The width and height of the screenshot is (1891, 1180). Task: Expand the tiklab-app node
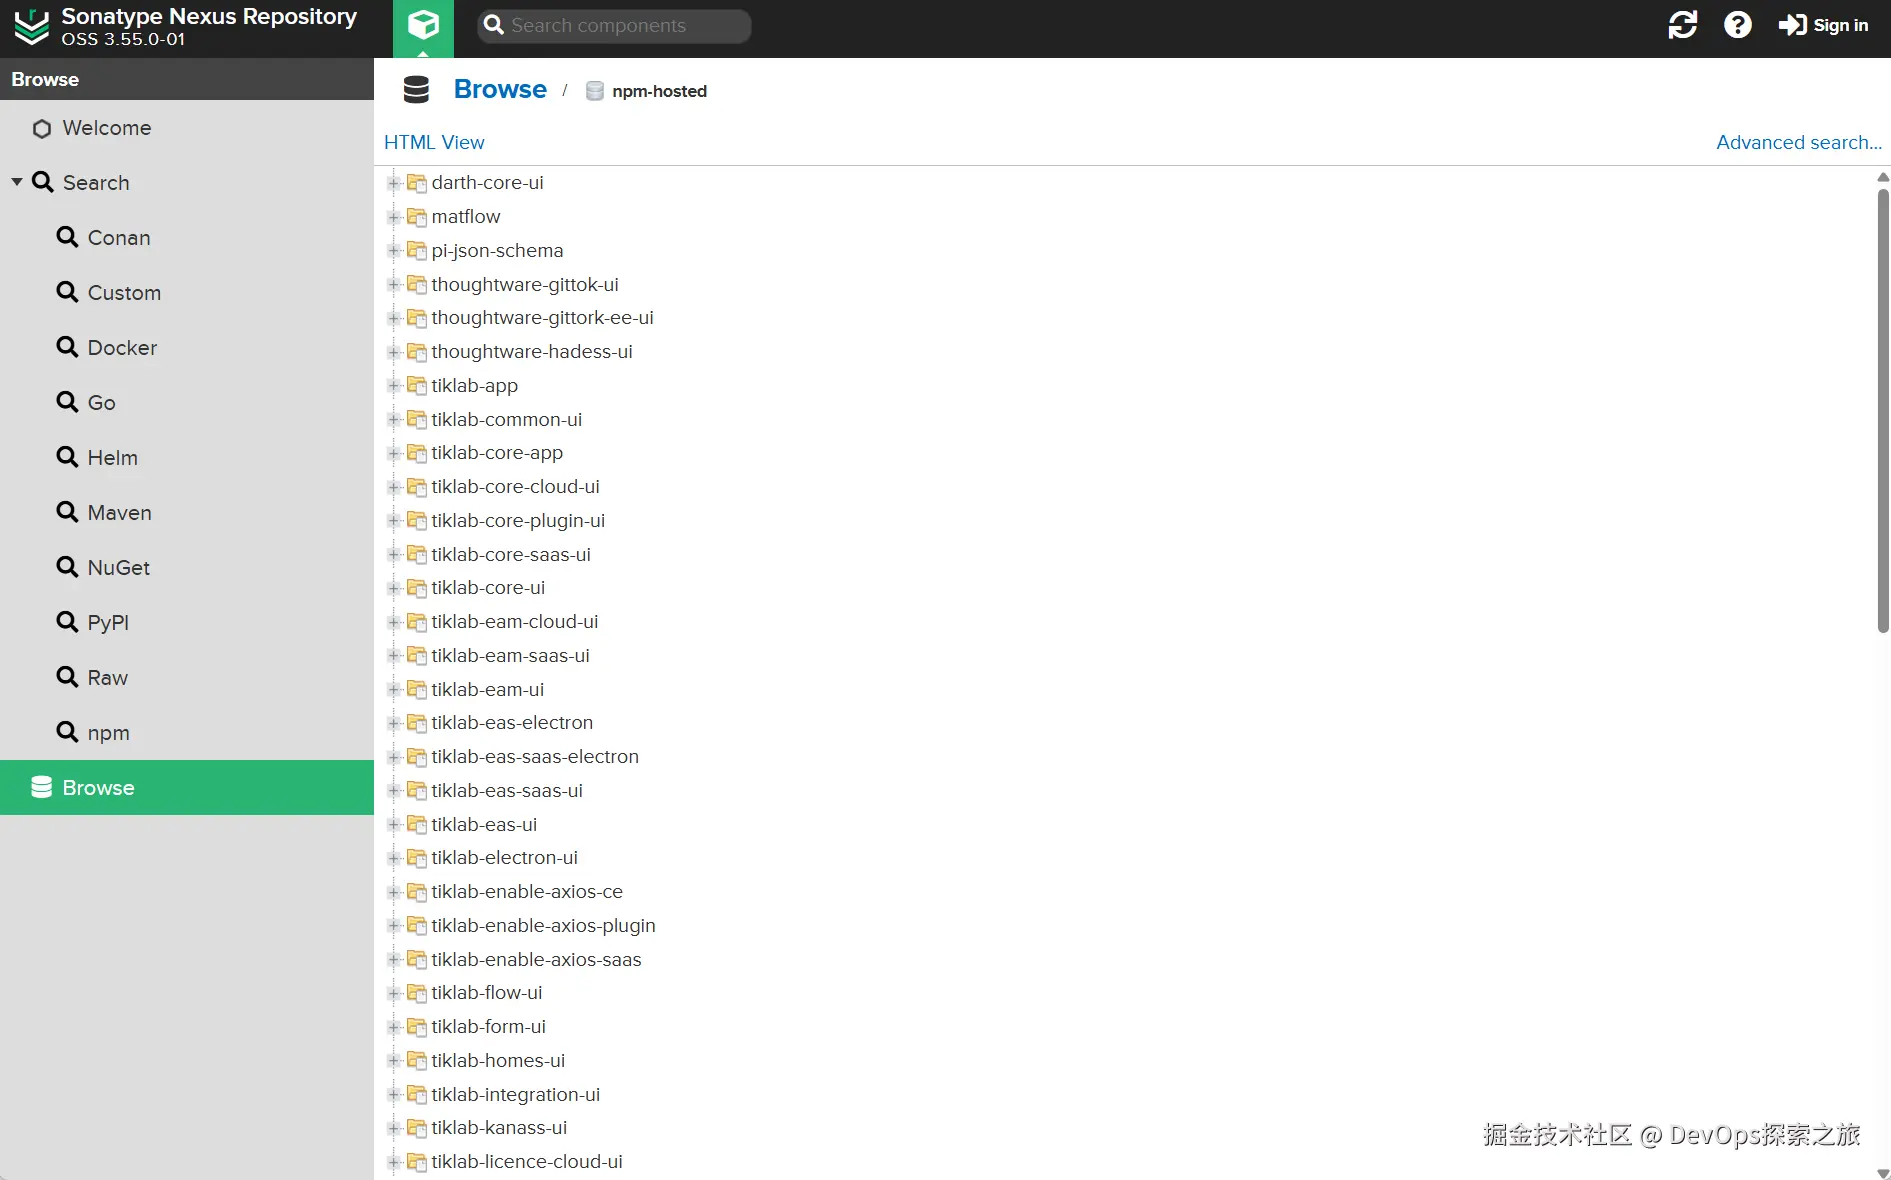394,386
